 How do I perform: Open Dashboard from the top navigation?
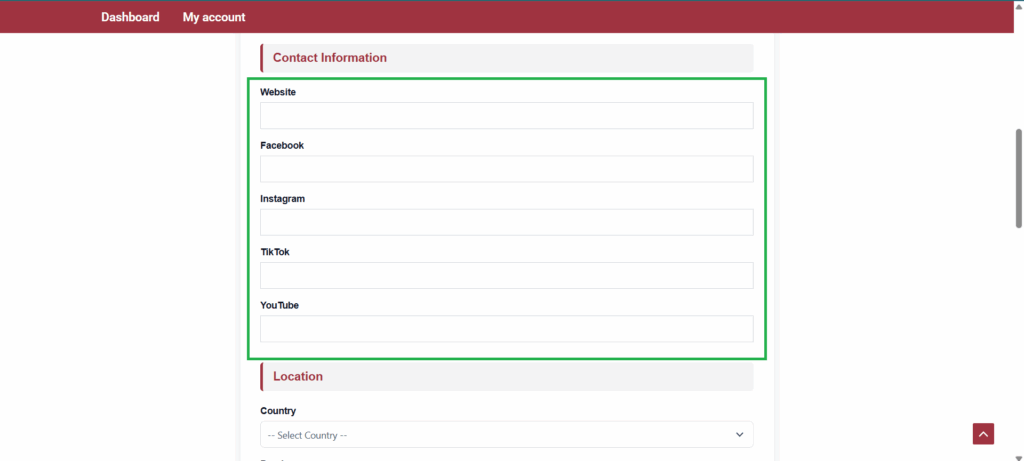coord(130,17)
